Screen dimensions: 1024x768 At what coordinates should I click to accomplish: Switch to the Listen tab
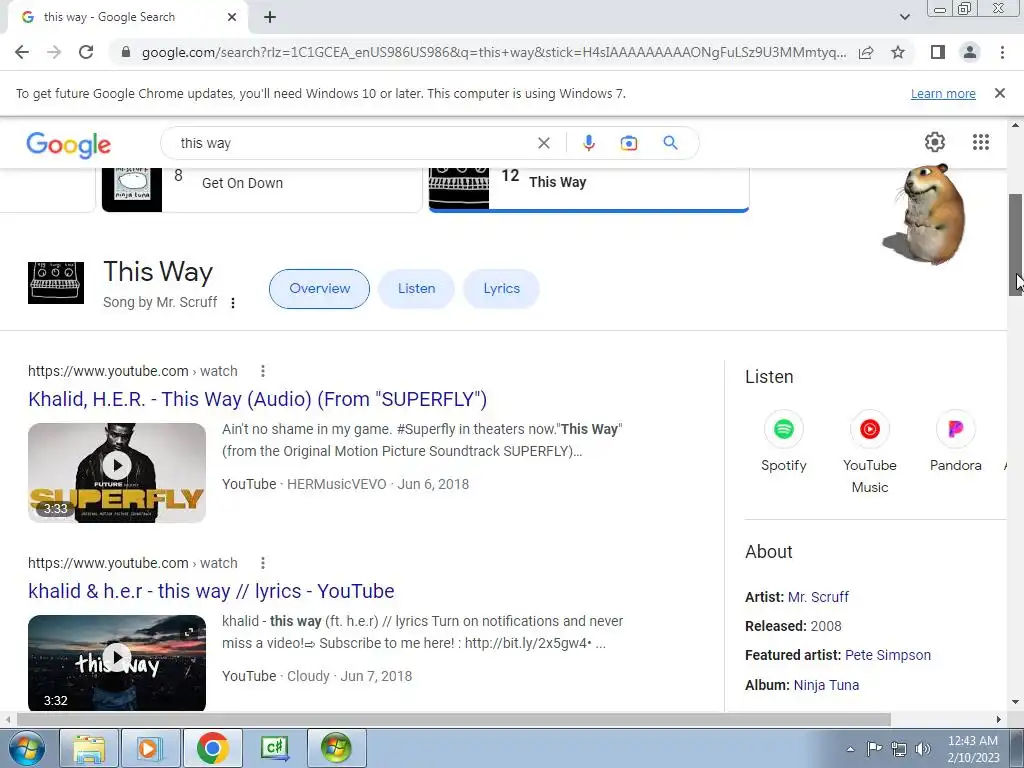tap(416, 289)
